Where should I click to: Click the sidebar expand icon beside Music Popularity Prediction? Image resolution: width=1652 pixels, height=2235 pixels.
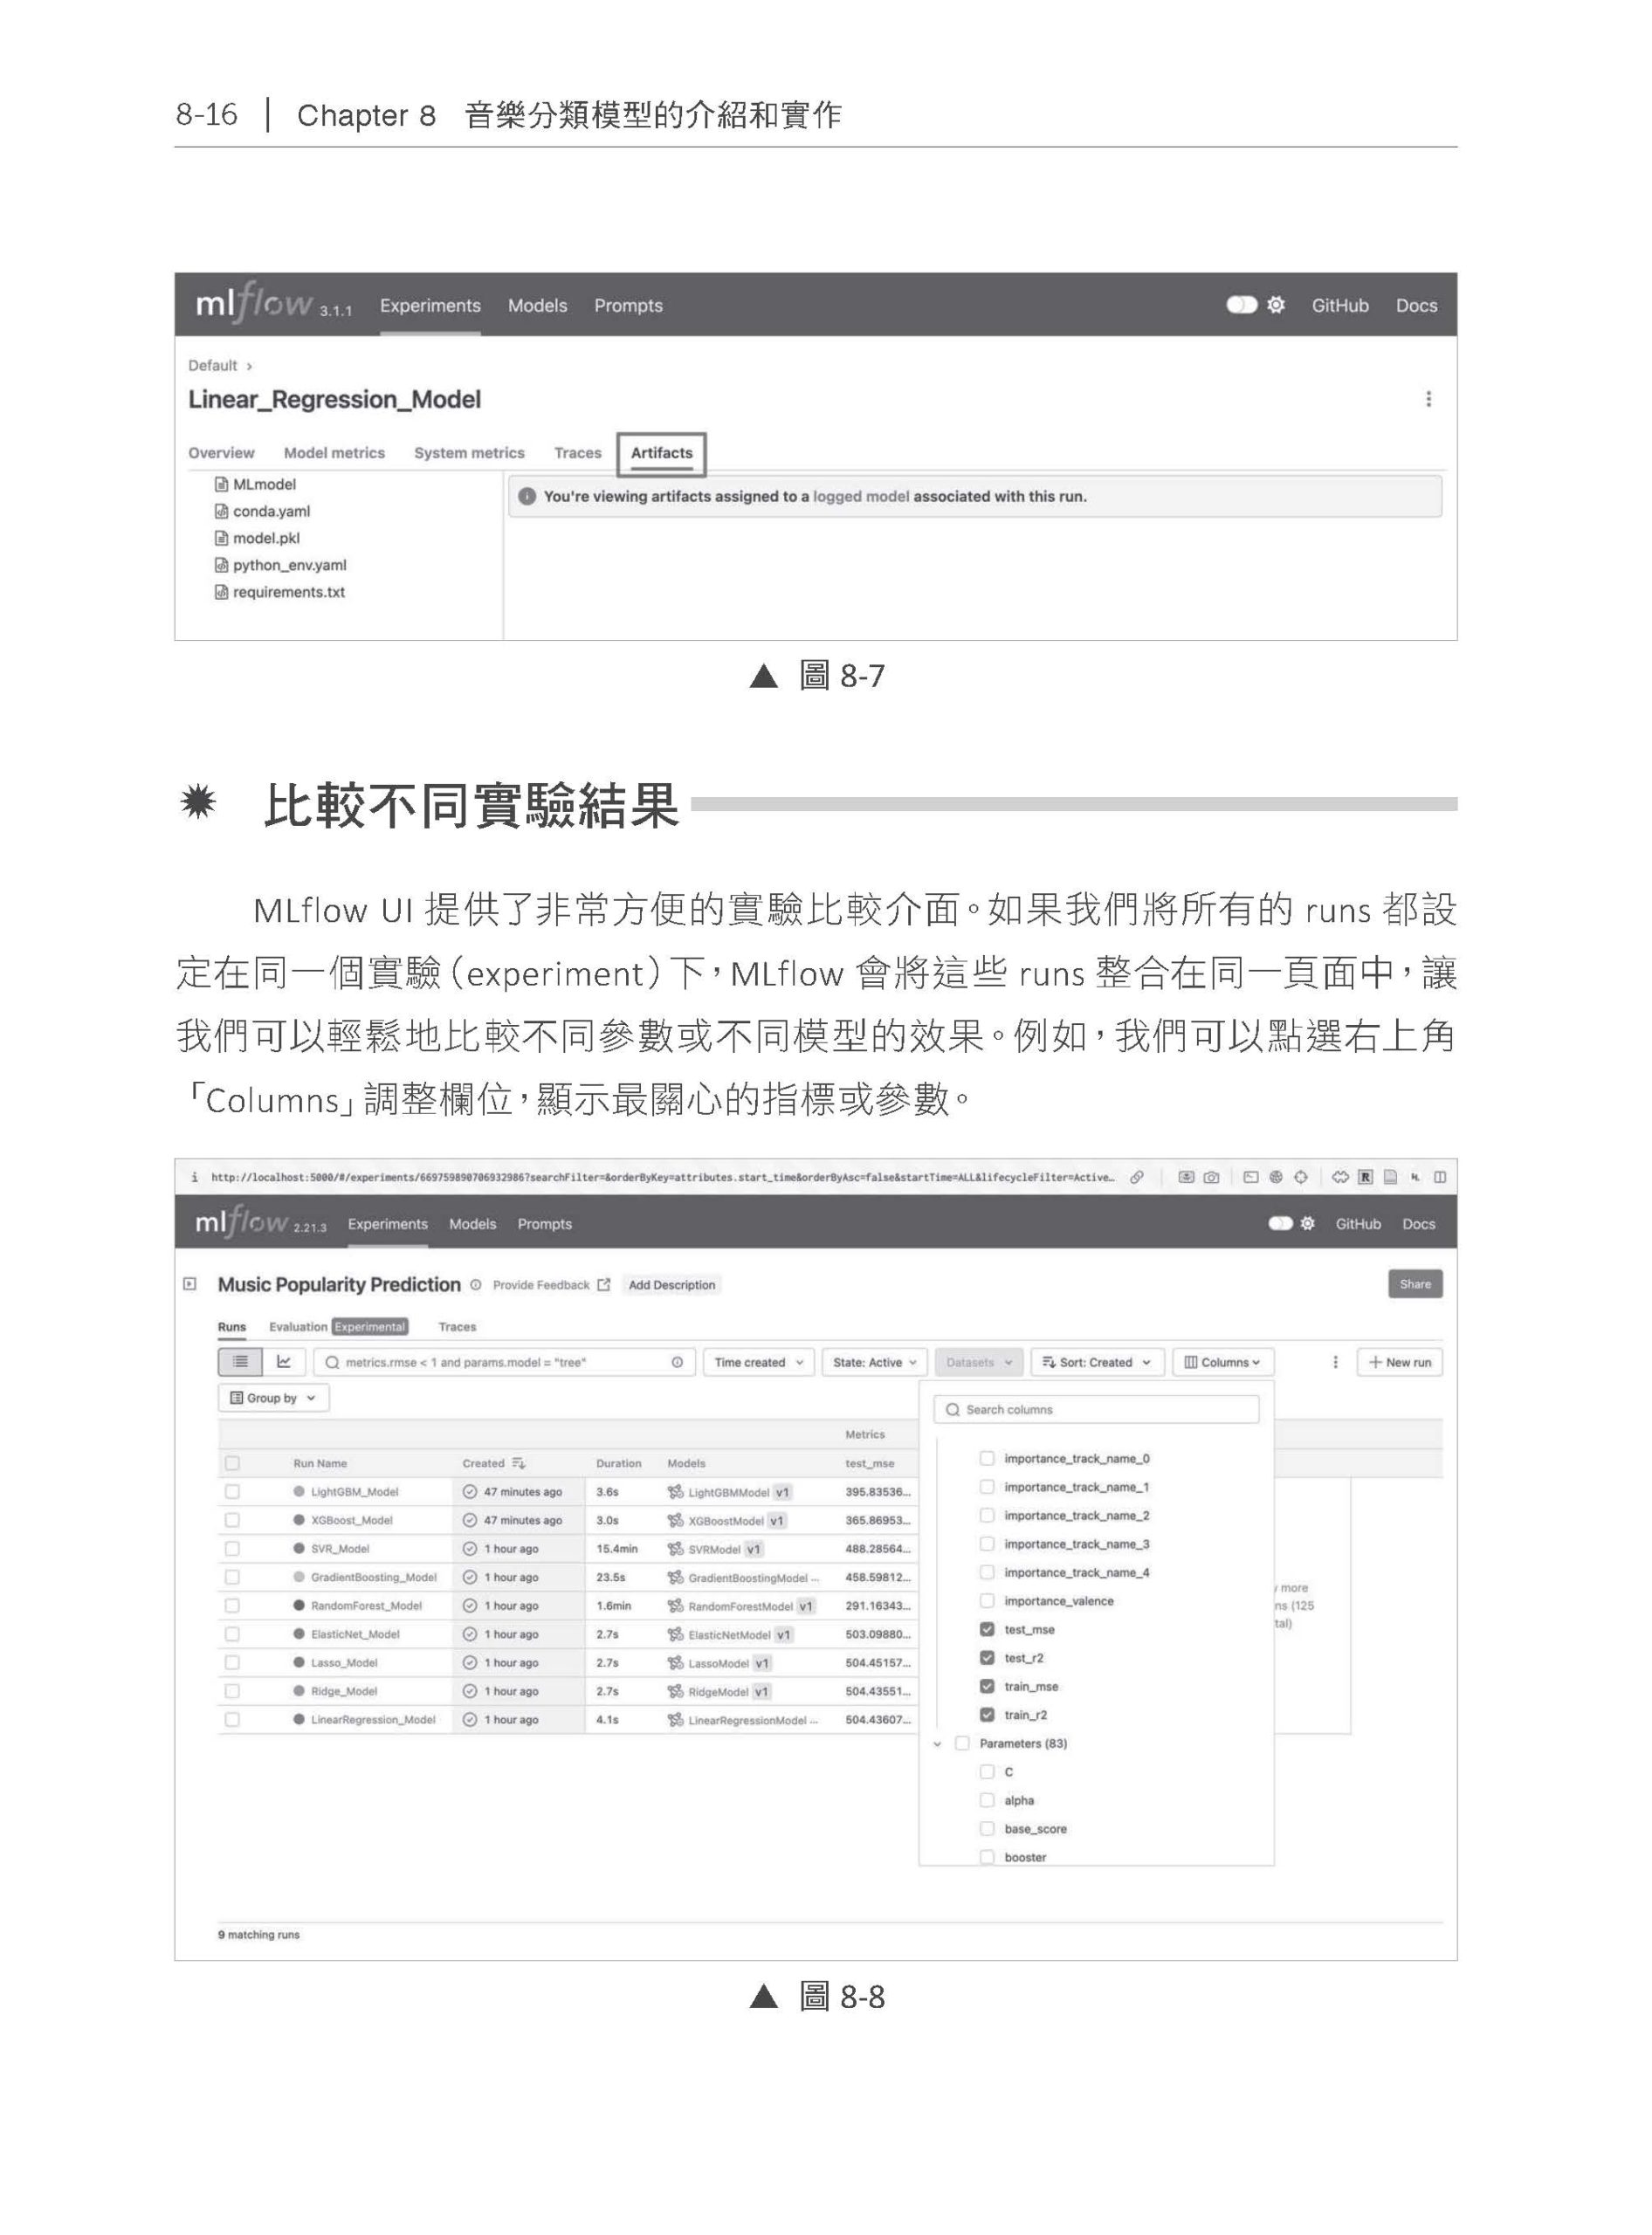tap(190, 1284)
